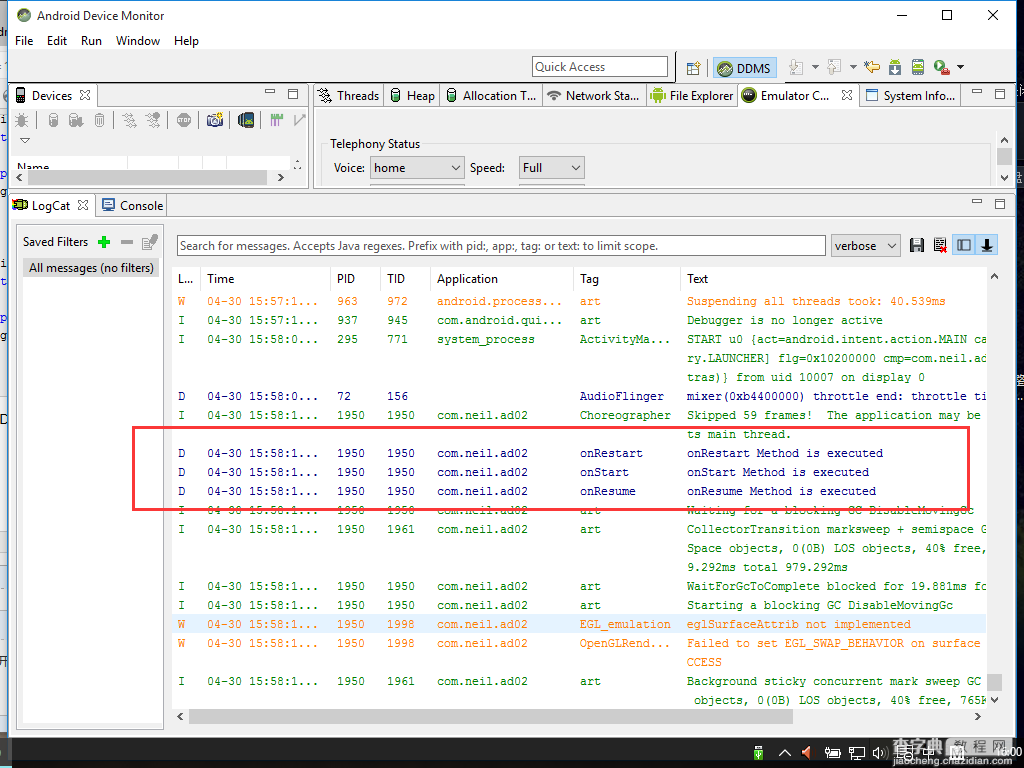Screen dimensions: 1024x768
Task: Click the LogCat horizontal scrollbar
Action: pos(491,716)
